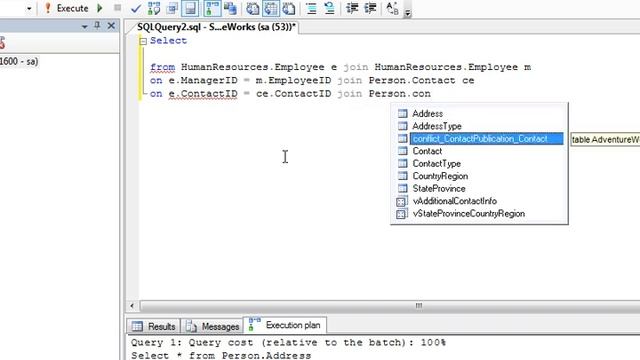Viewport: 640px width, 360px height.
Task: Open the toolbar overflow options arrow
Action: (407, 13)
